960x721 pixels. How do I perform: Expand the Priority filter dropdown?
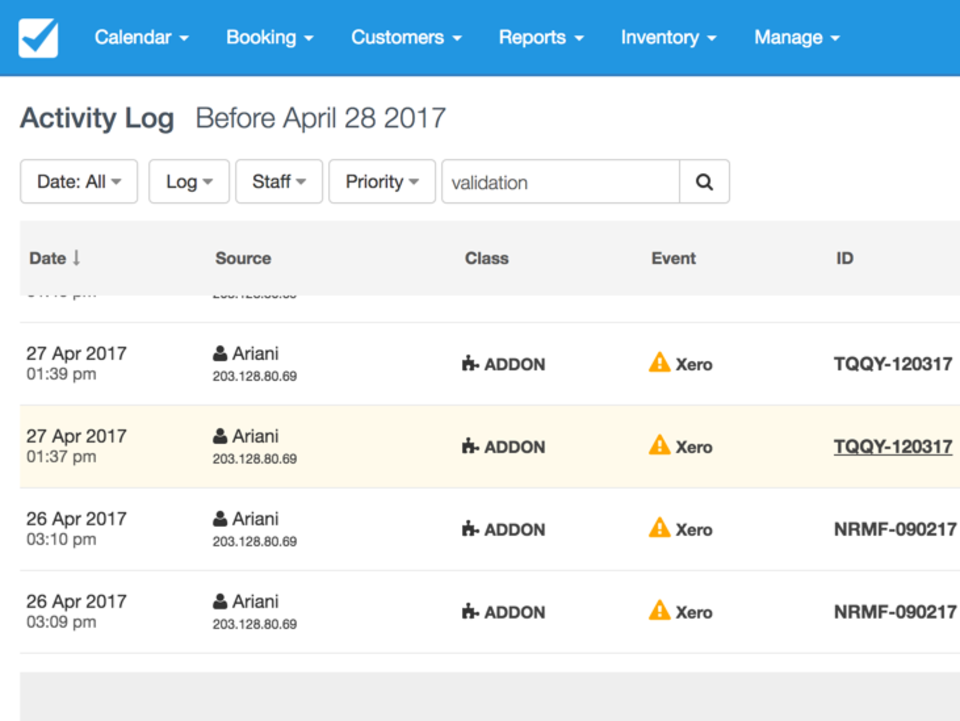(382, 182)
